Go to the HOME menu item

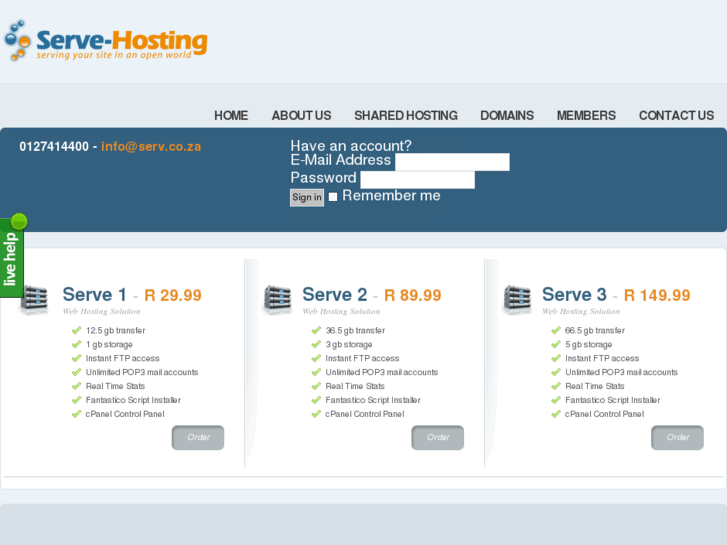click(231, 115)
